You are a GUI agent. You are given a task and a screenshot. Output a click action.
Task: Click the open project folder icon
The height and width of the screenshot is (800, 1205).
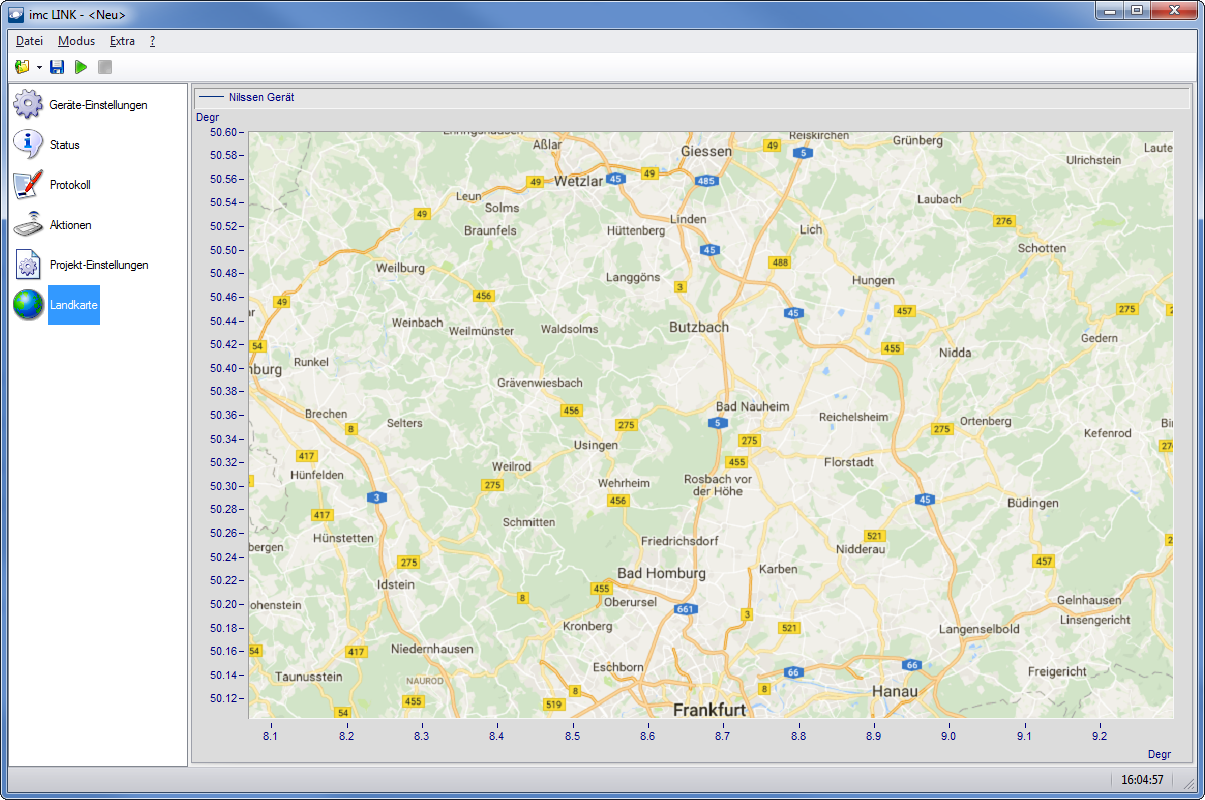pyautogui.click(x=22, y=67)
